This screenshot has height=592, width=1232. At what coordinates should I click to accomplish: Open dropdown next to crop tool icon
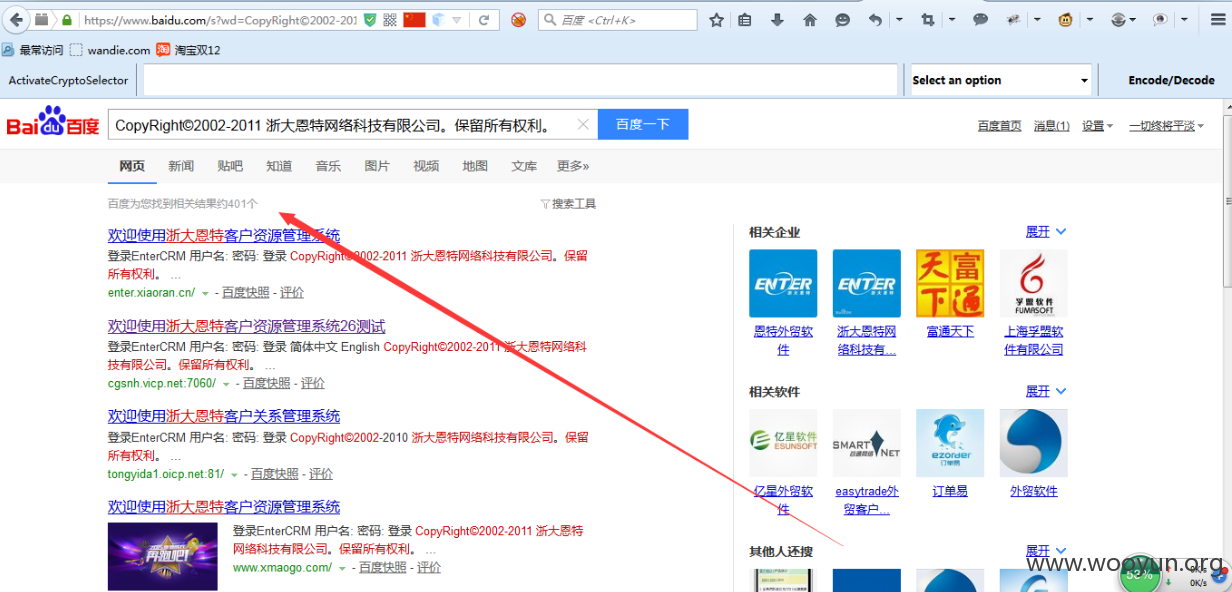click(x=951, y=20)
